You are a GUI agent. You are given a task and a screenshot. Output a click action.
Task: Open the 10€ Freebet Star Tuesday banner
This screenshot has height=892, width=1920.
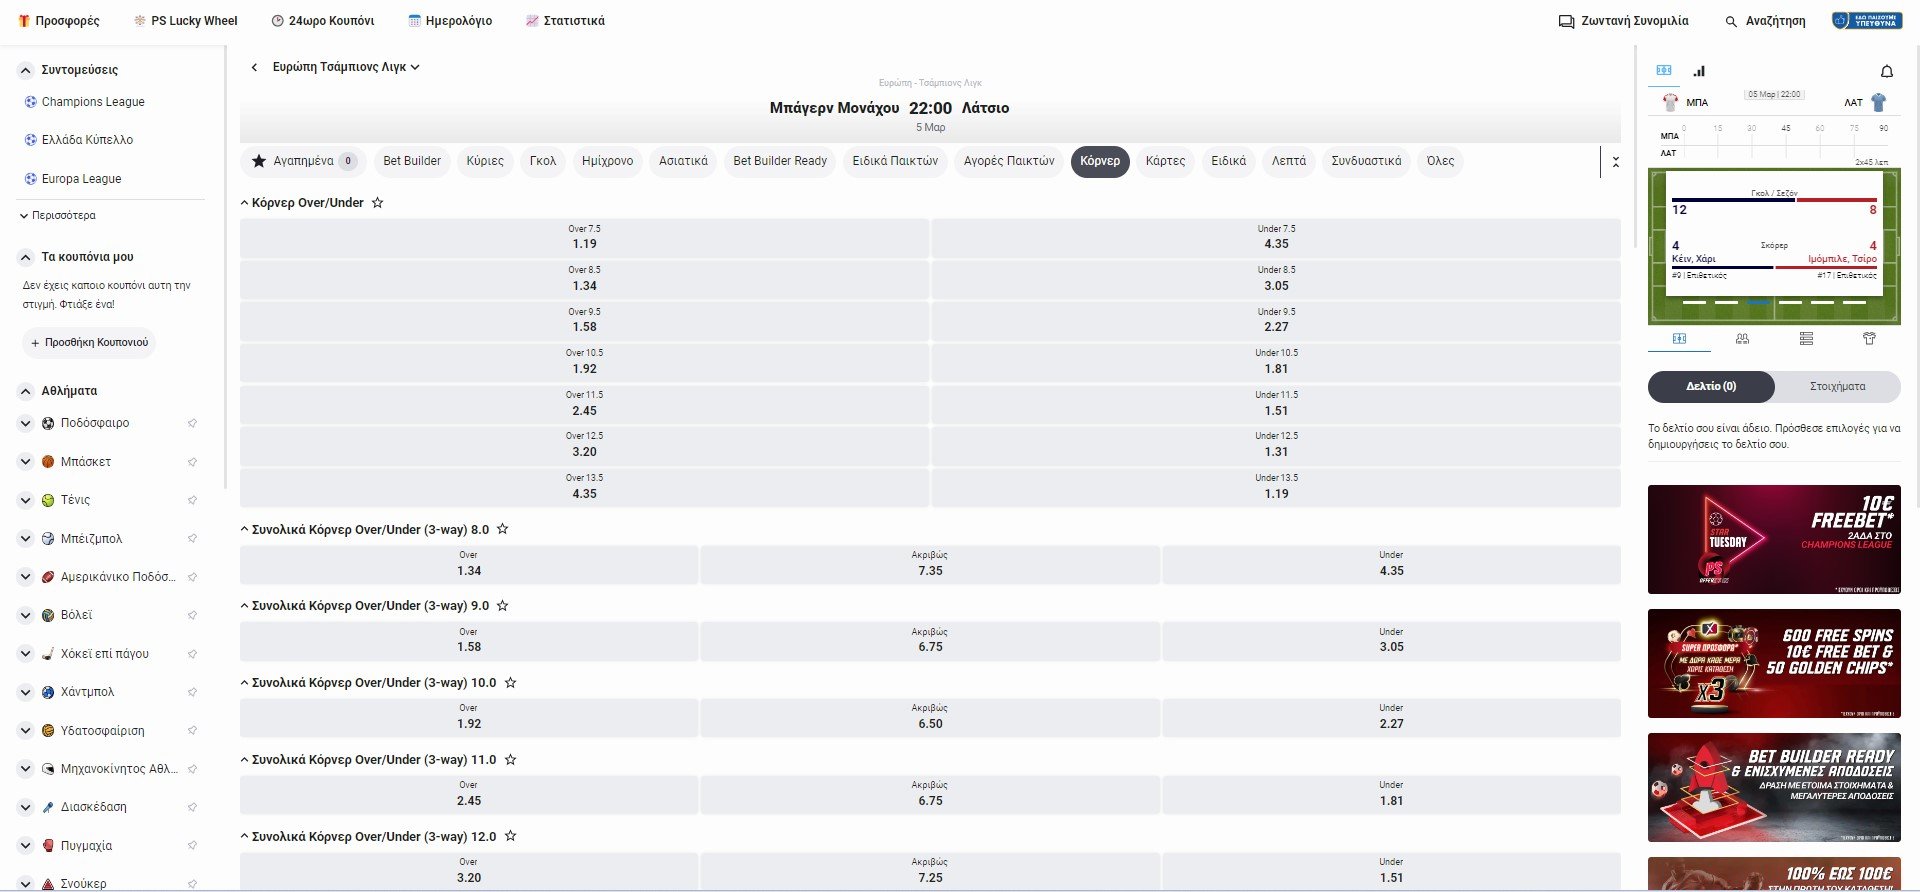pos(1773,539)
